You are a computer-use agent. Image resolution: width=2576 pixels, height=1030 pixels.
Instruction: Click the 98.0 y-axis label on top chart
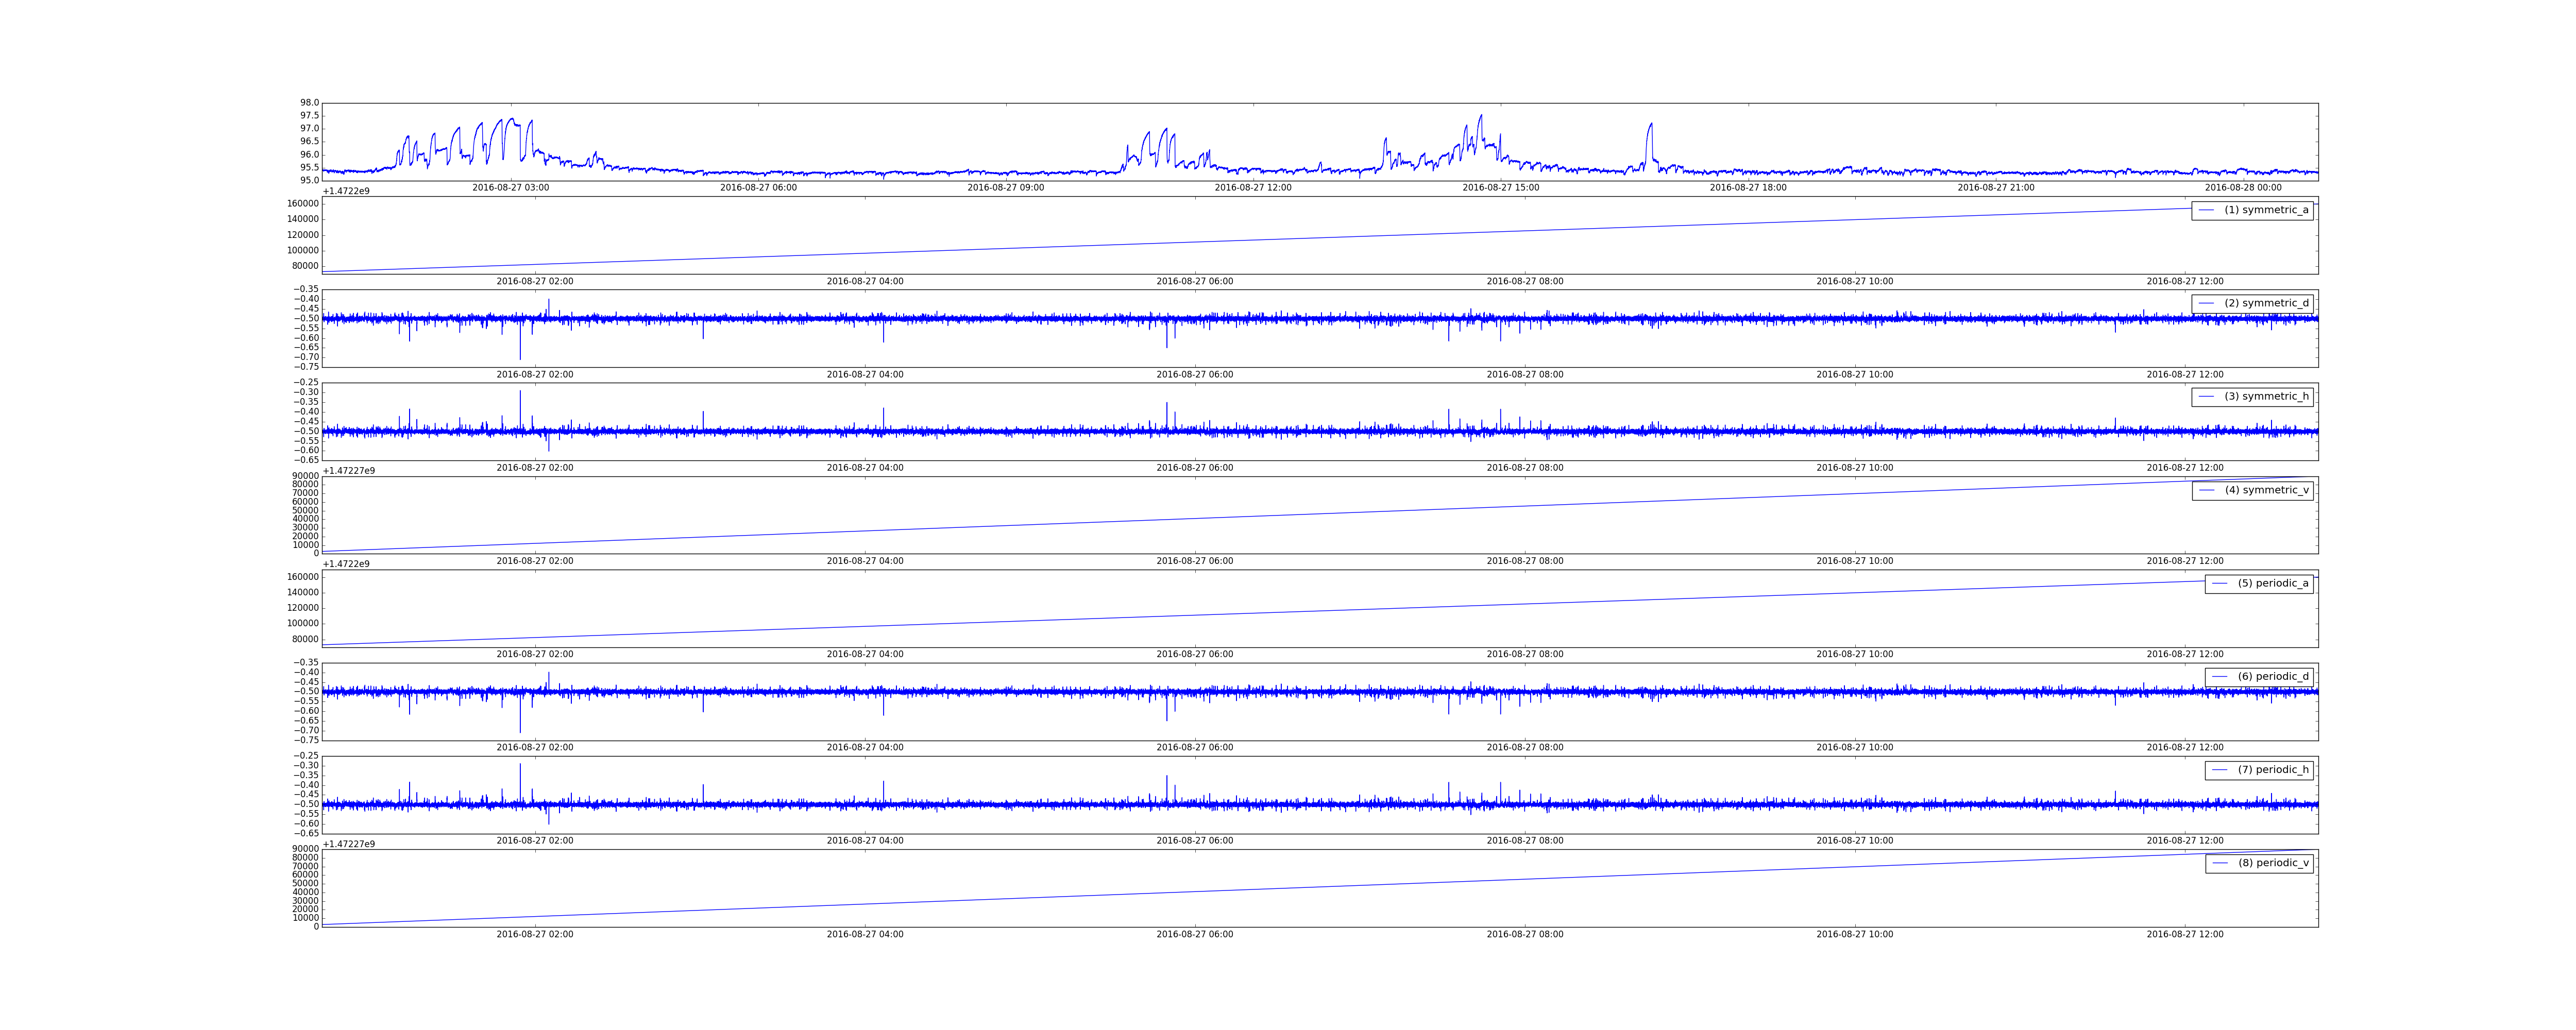(x=309, y=103)
